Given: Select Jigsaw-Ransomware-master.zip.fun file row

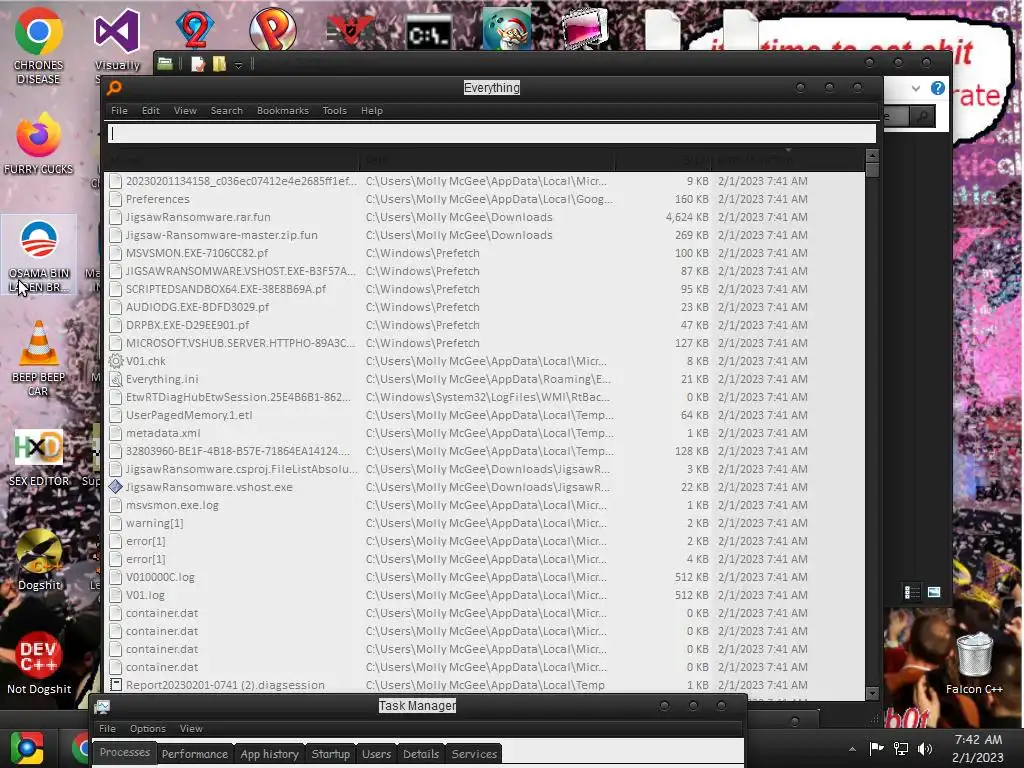Looking at the screenshot, I should pyautogui.click(x=485, y=235).
